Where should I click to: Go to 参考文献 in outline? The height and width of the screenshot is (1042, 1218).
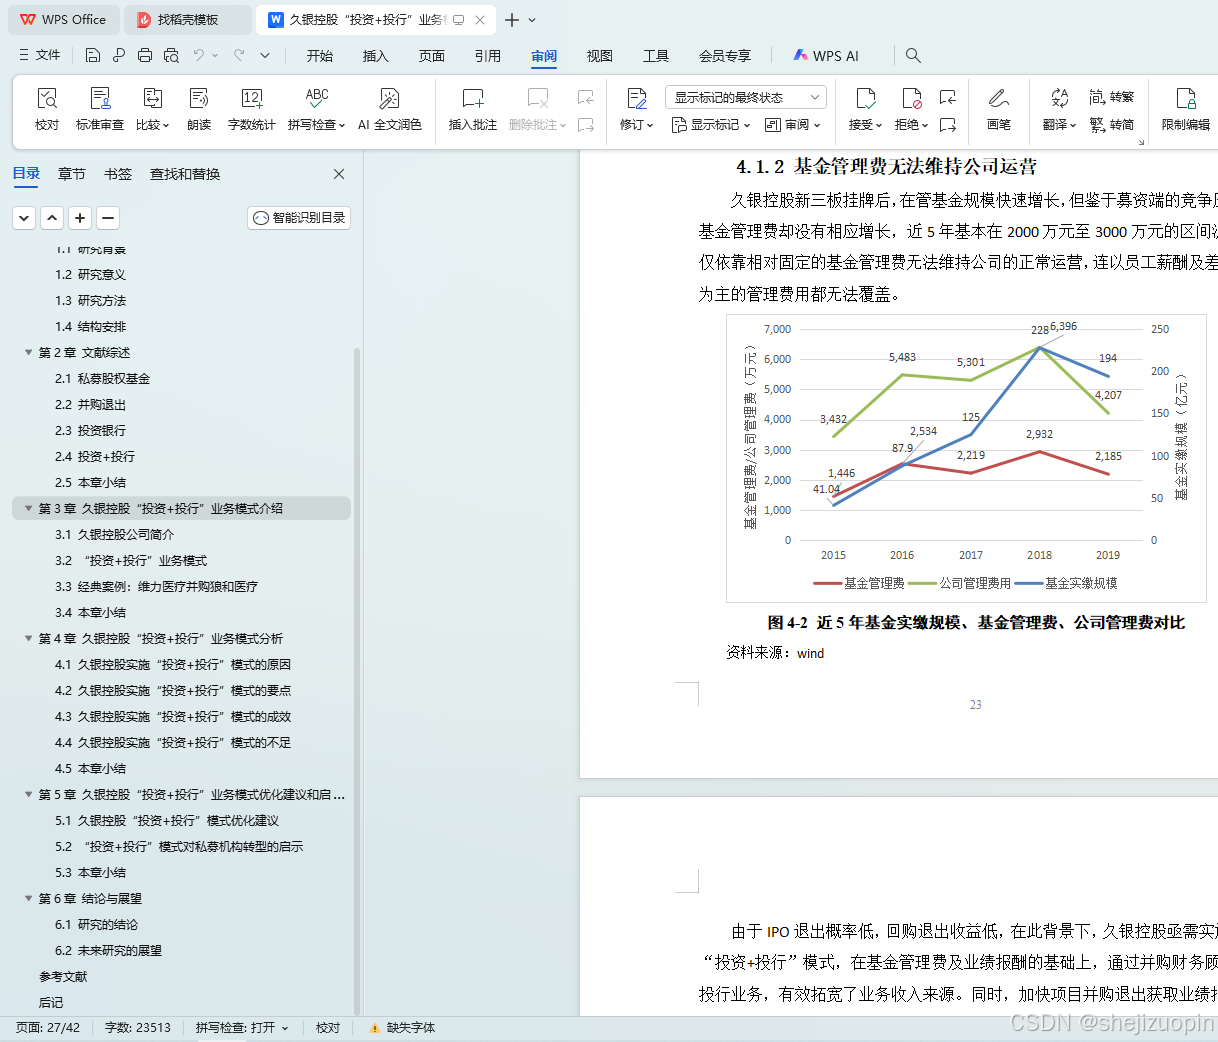click(63, 977)
